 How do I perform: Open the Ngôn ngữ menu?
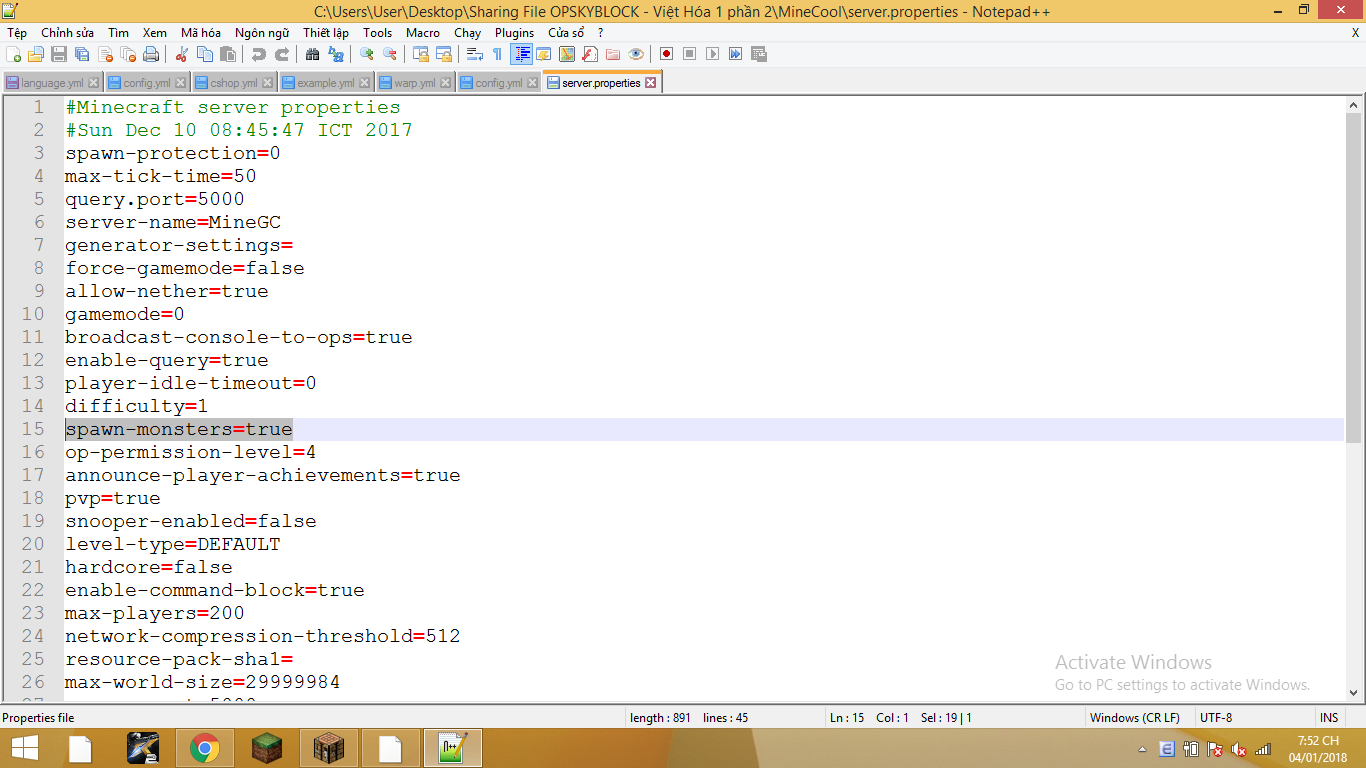262,33
